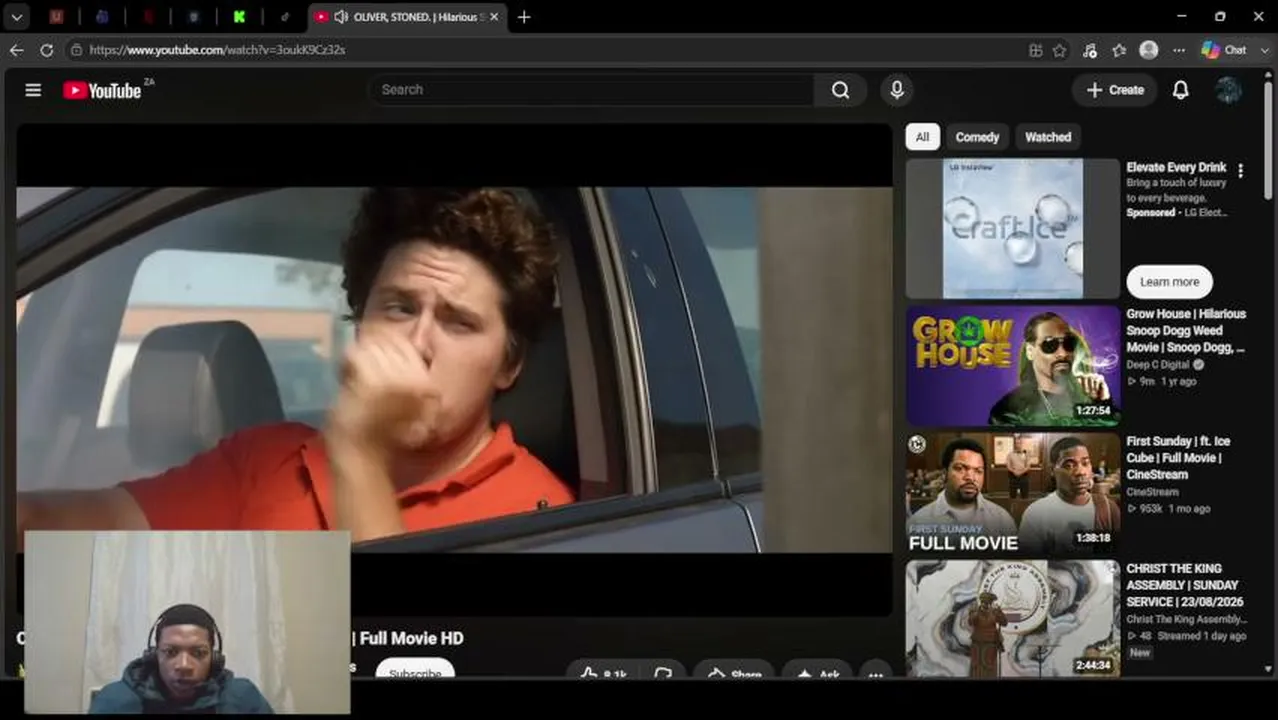The height and width of the screenshot is (720, 1278).
Task: Click Learn more on the LG ad
Action: coord(1169,282)
